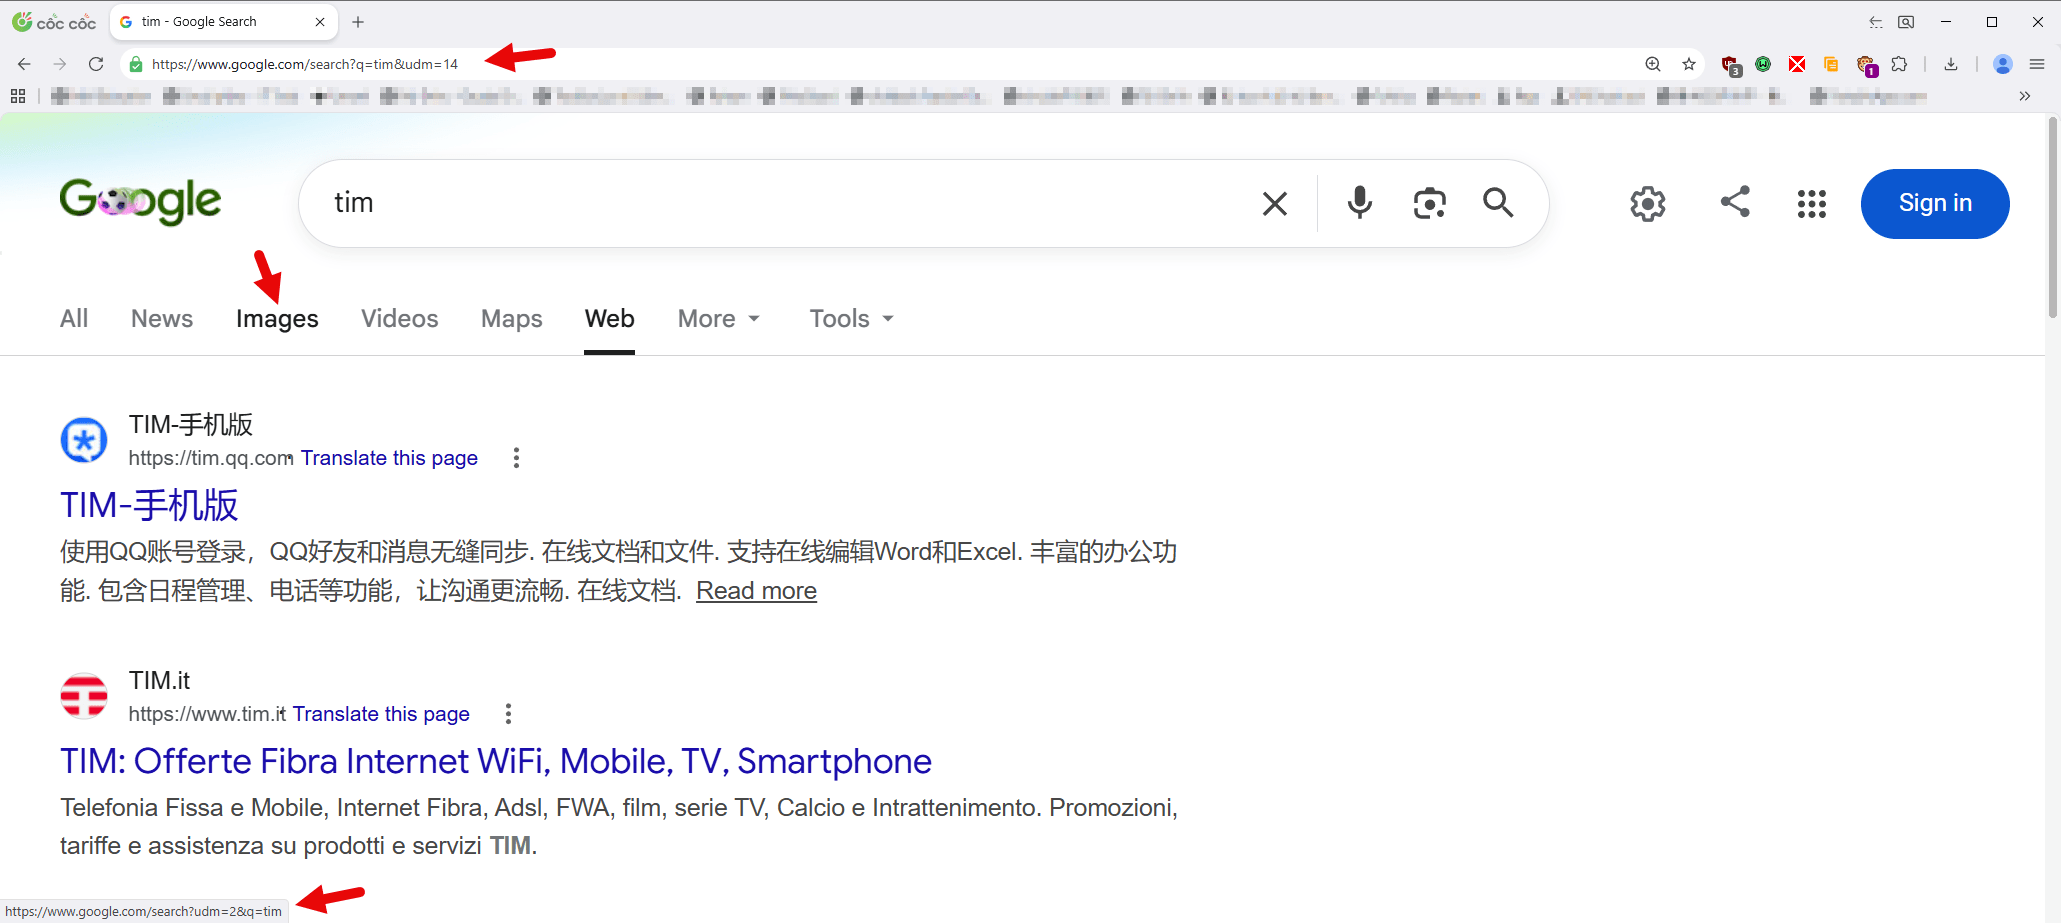Go back to the previous page
Viewport: 2061px width, 923px height.
click(24, 64)
